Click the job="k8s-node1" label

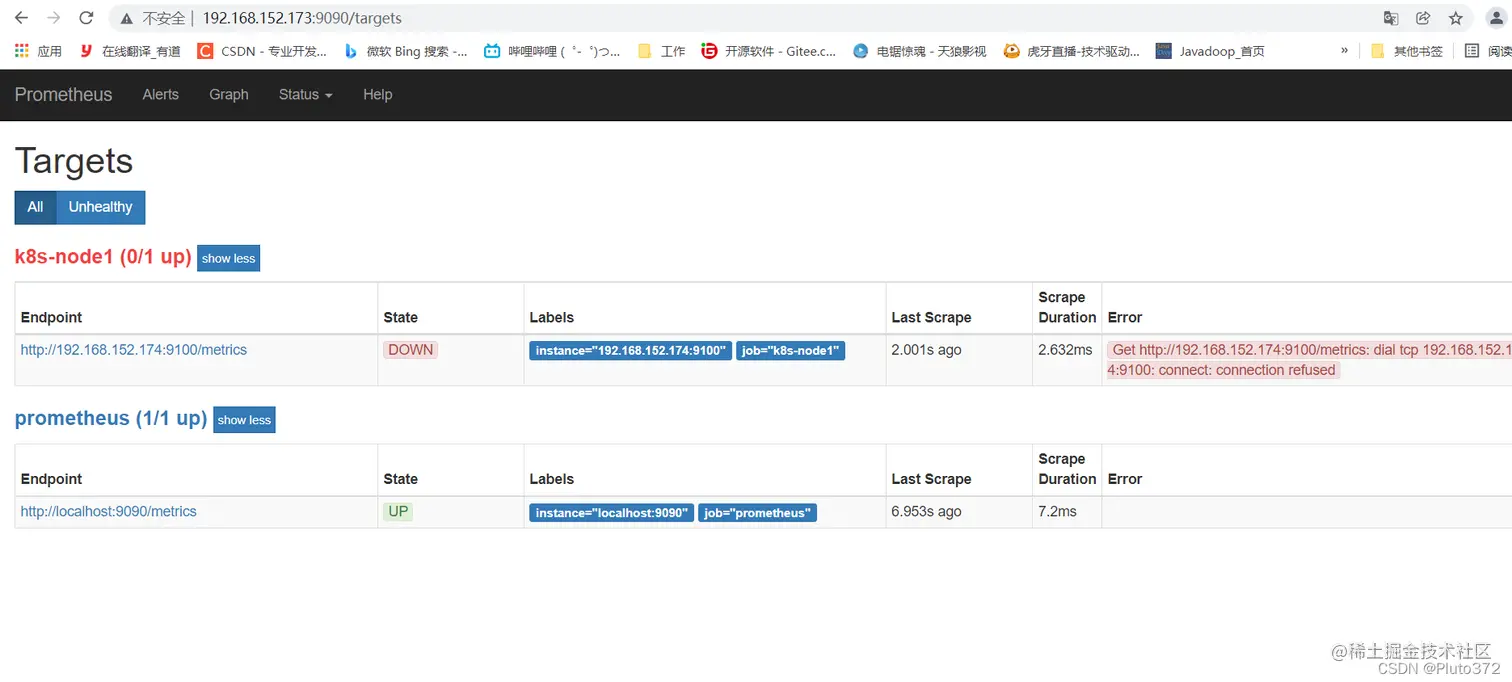pos(790,351)
